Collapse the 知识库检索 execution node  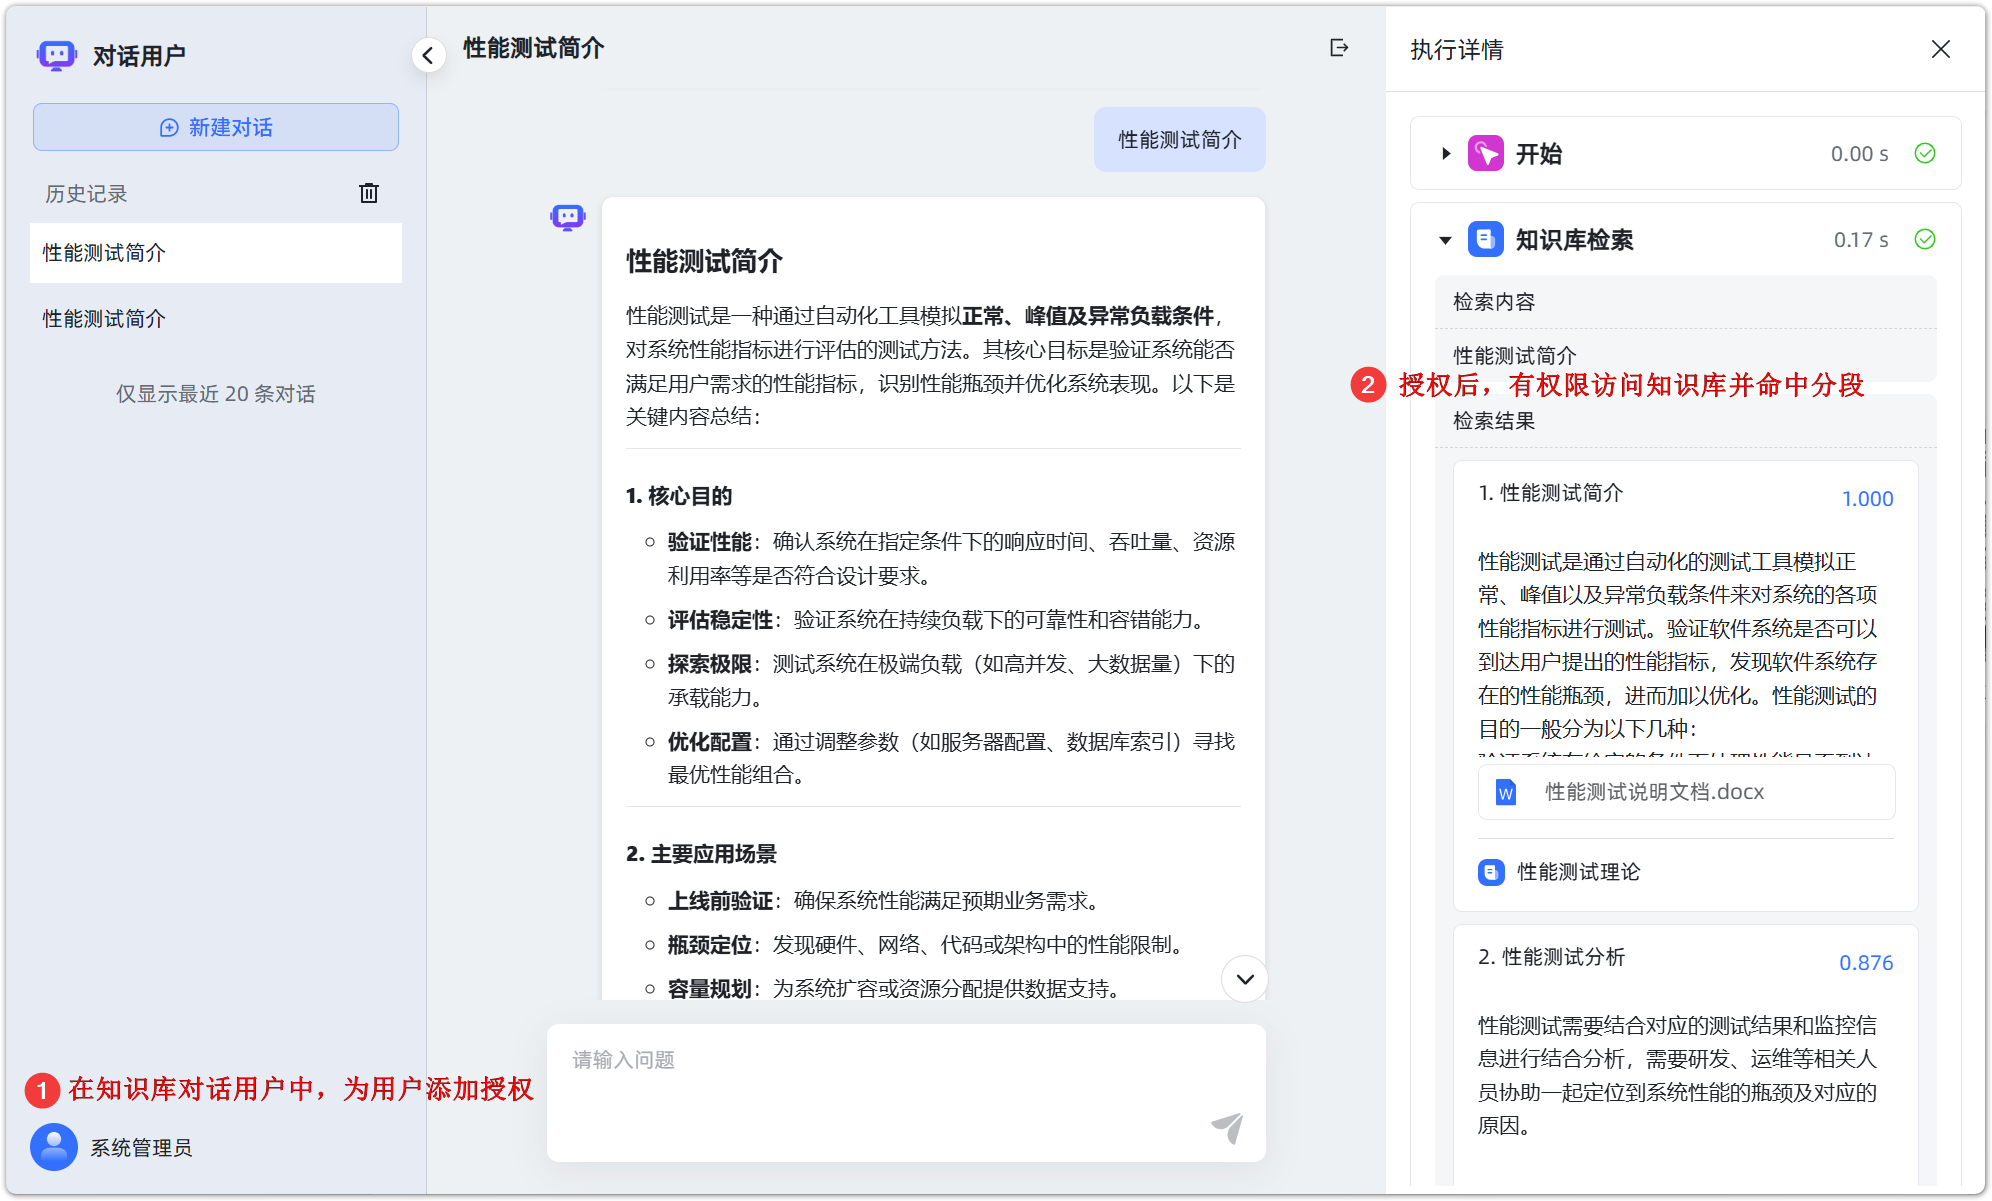pyautogui.click(x=1445, y=240)
